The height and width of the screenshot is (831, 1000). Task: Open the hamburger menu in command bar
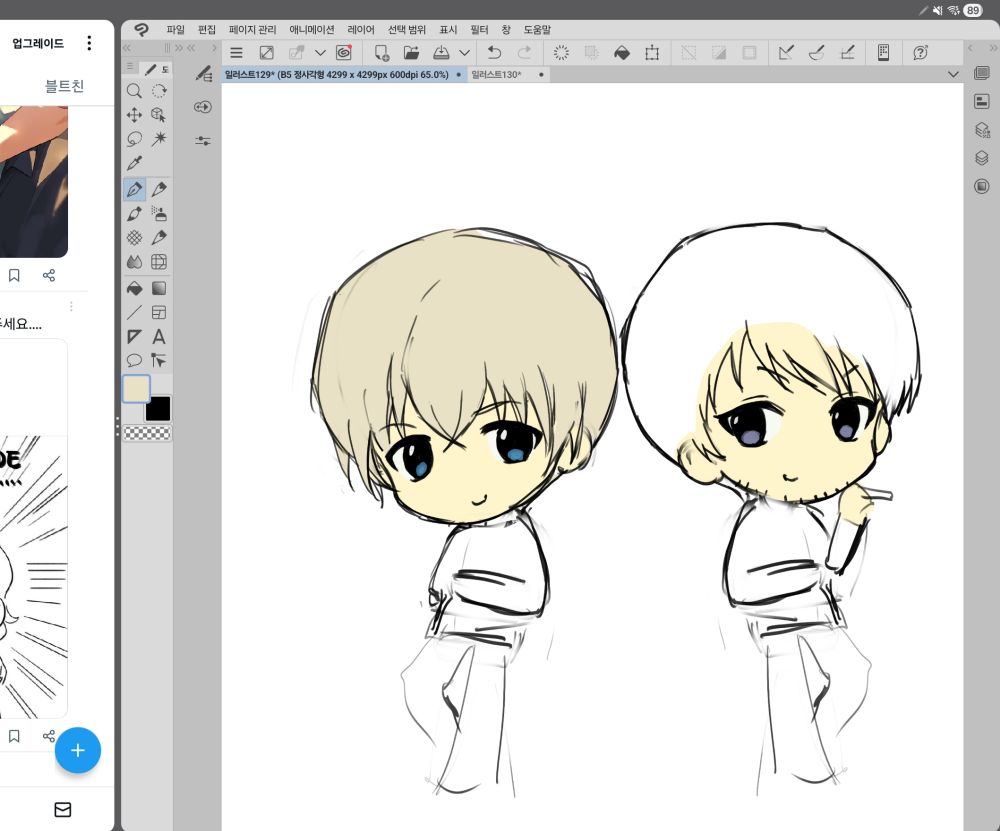click(236, 53)
